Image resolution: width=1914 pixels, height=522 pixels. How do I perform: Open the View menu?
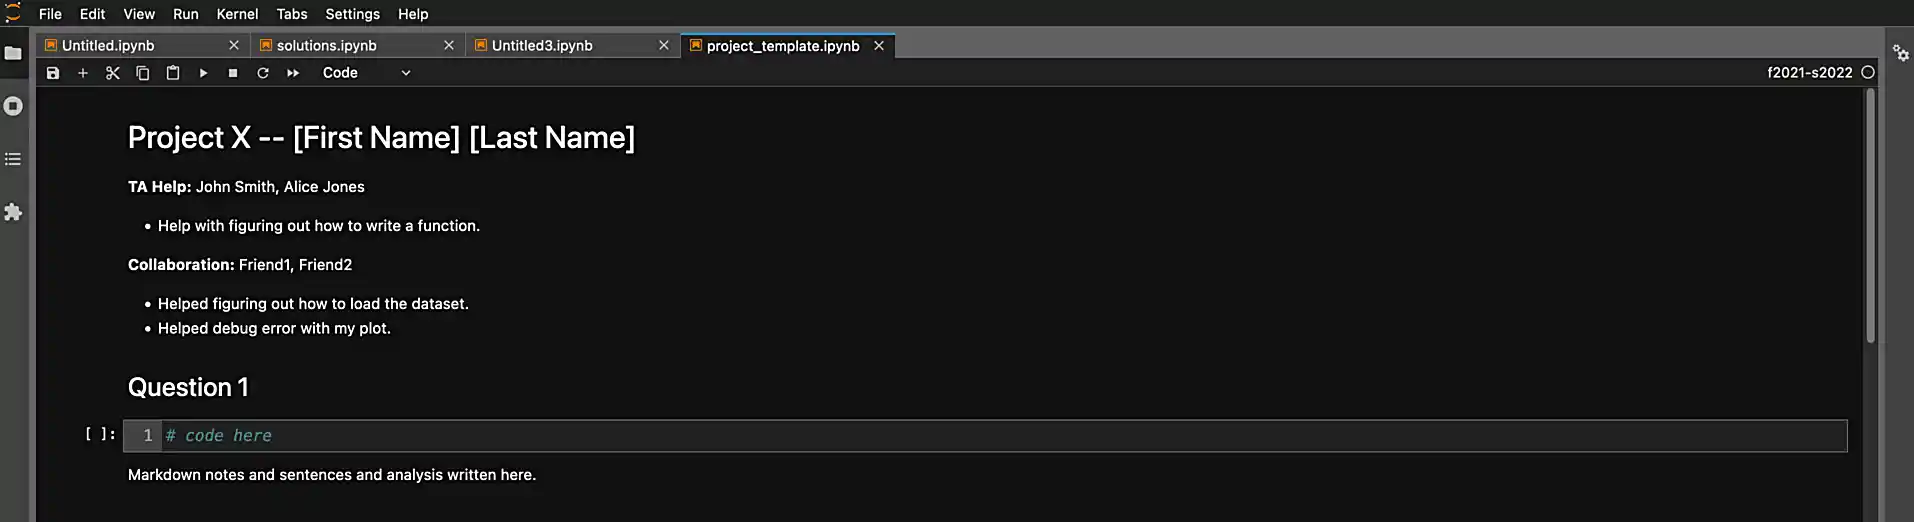pyautogui.click(x=139, y=14)
